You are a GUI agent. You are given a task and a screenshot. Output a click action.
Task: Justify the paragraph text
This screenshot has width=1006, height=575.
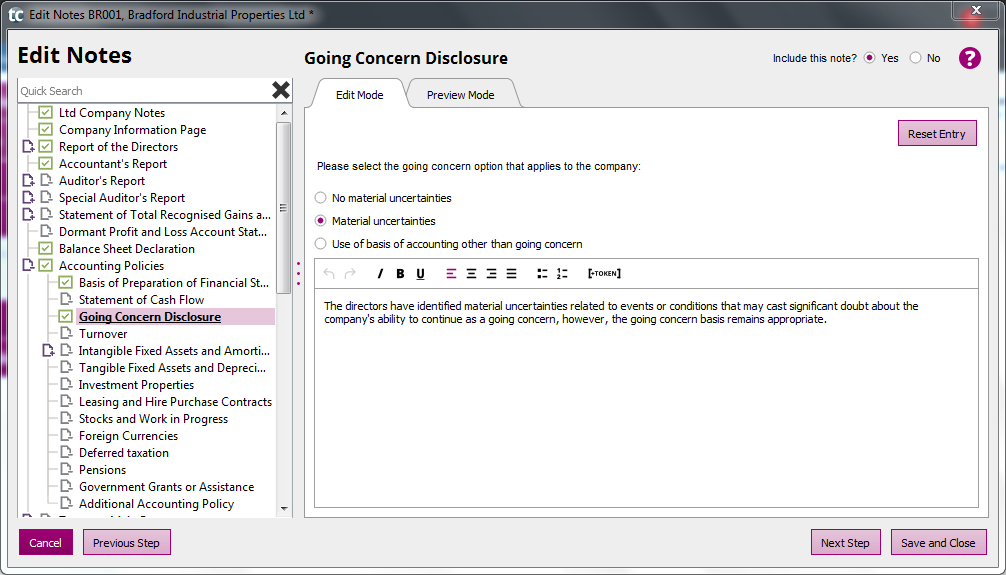(x=511, y=274)
